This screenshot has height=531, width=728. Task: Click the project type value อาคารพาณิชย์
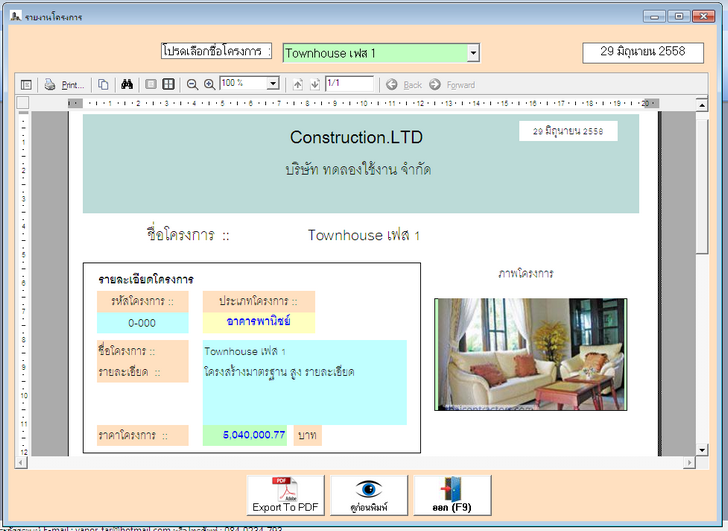(x=259, y=321)
